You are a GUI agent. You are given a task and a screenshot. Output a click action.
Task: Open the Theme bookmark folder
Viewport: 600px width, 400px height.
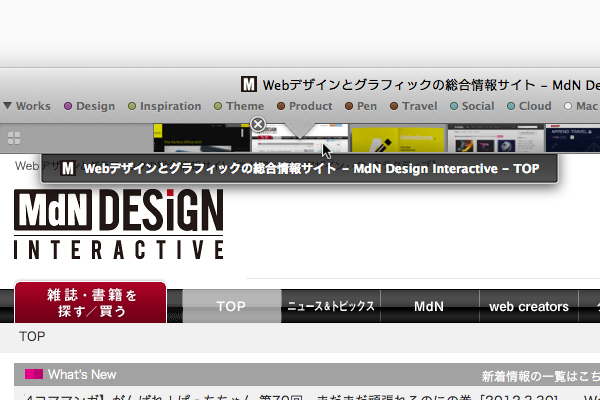click(239, 106)
